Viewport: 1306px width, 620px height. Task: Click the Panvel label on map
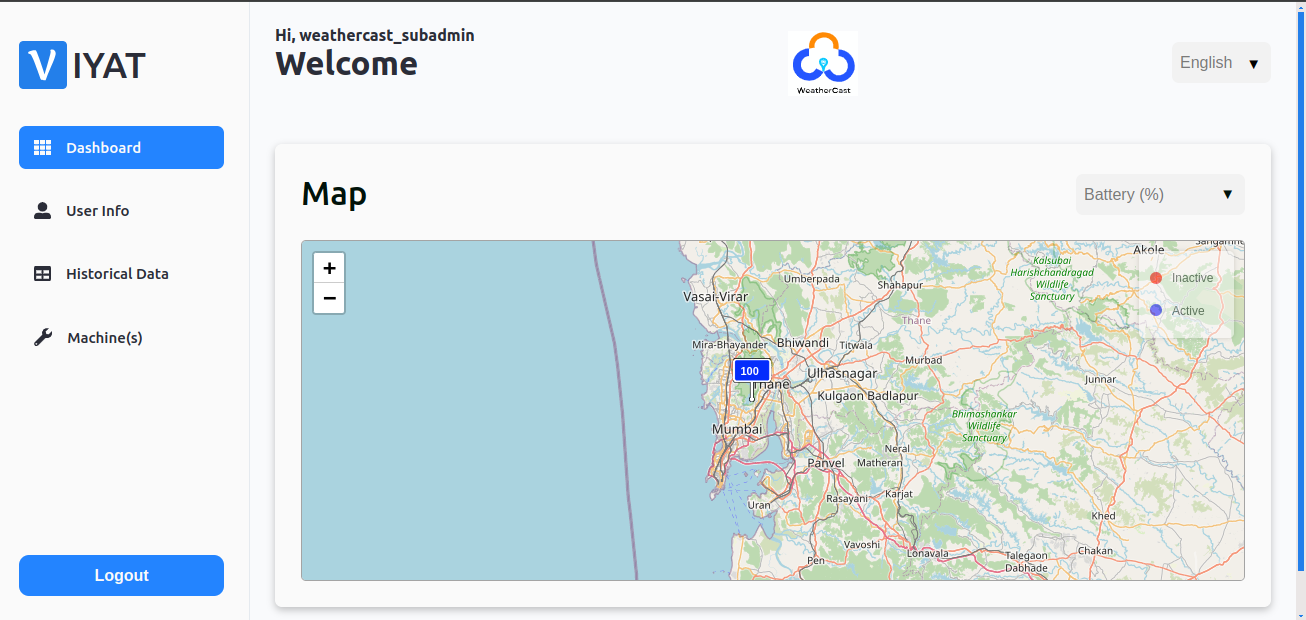click(x=826, y=463)
